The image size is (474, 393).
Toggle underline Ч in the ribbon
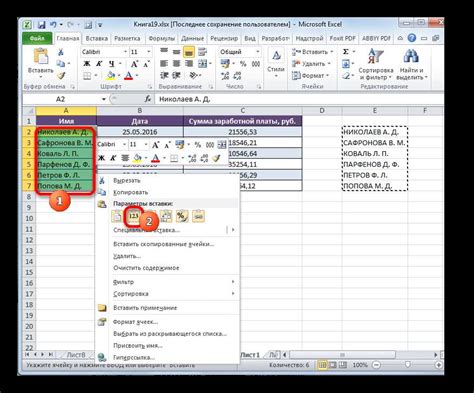tap(112, 64)
